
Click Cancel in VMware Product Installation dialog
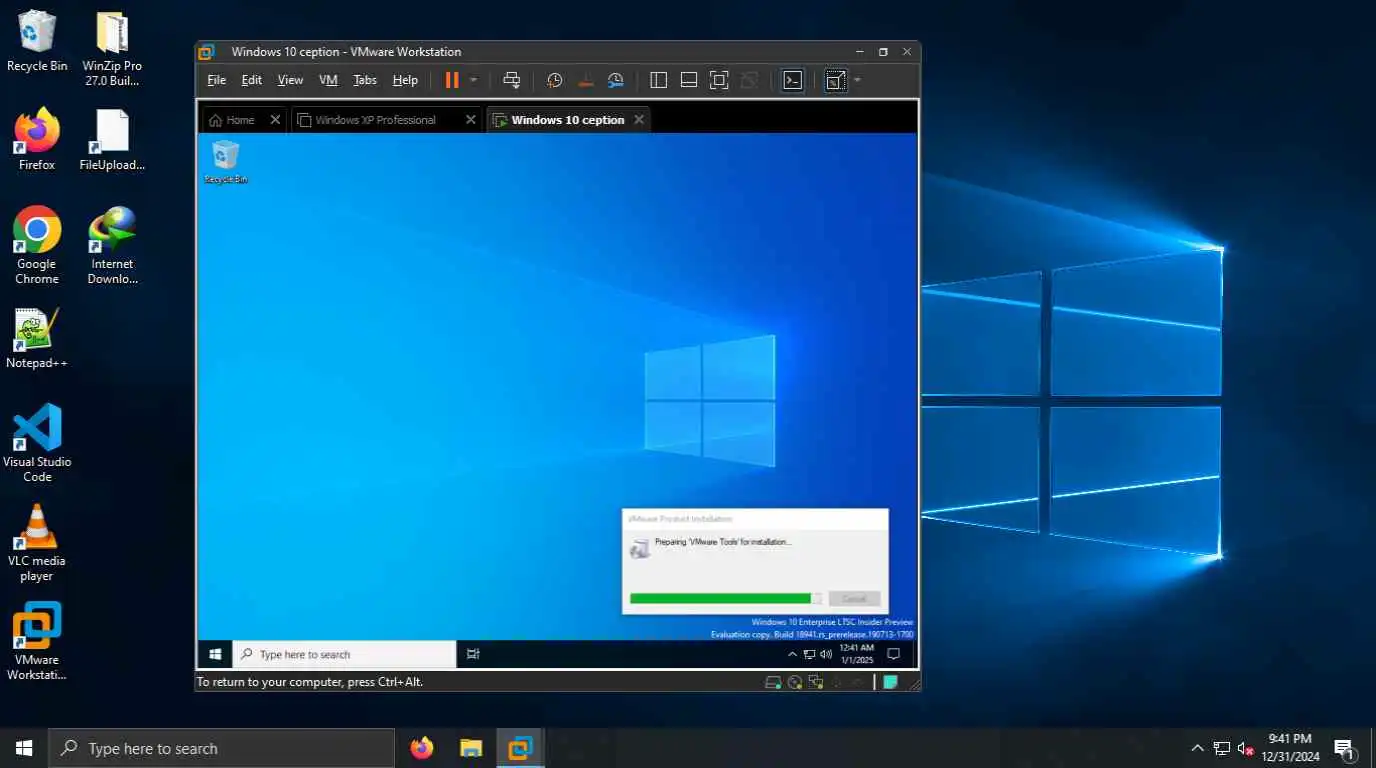(x=854, y=598)
